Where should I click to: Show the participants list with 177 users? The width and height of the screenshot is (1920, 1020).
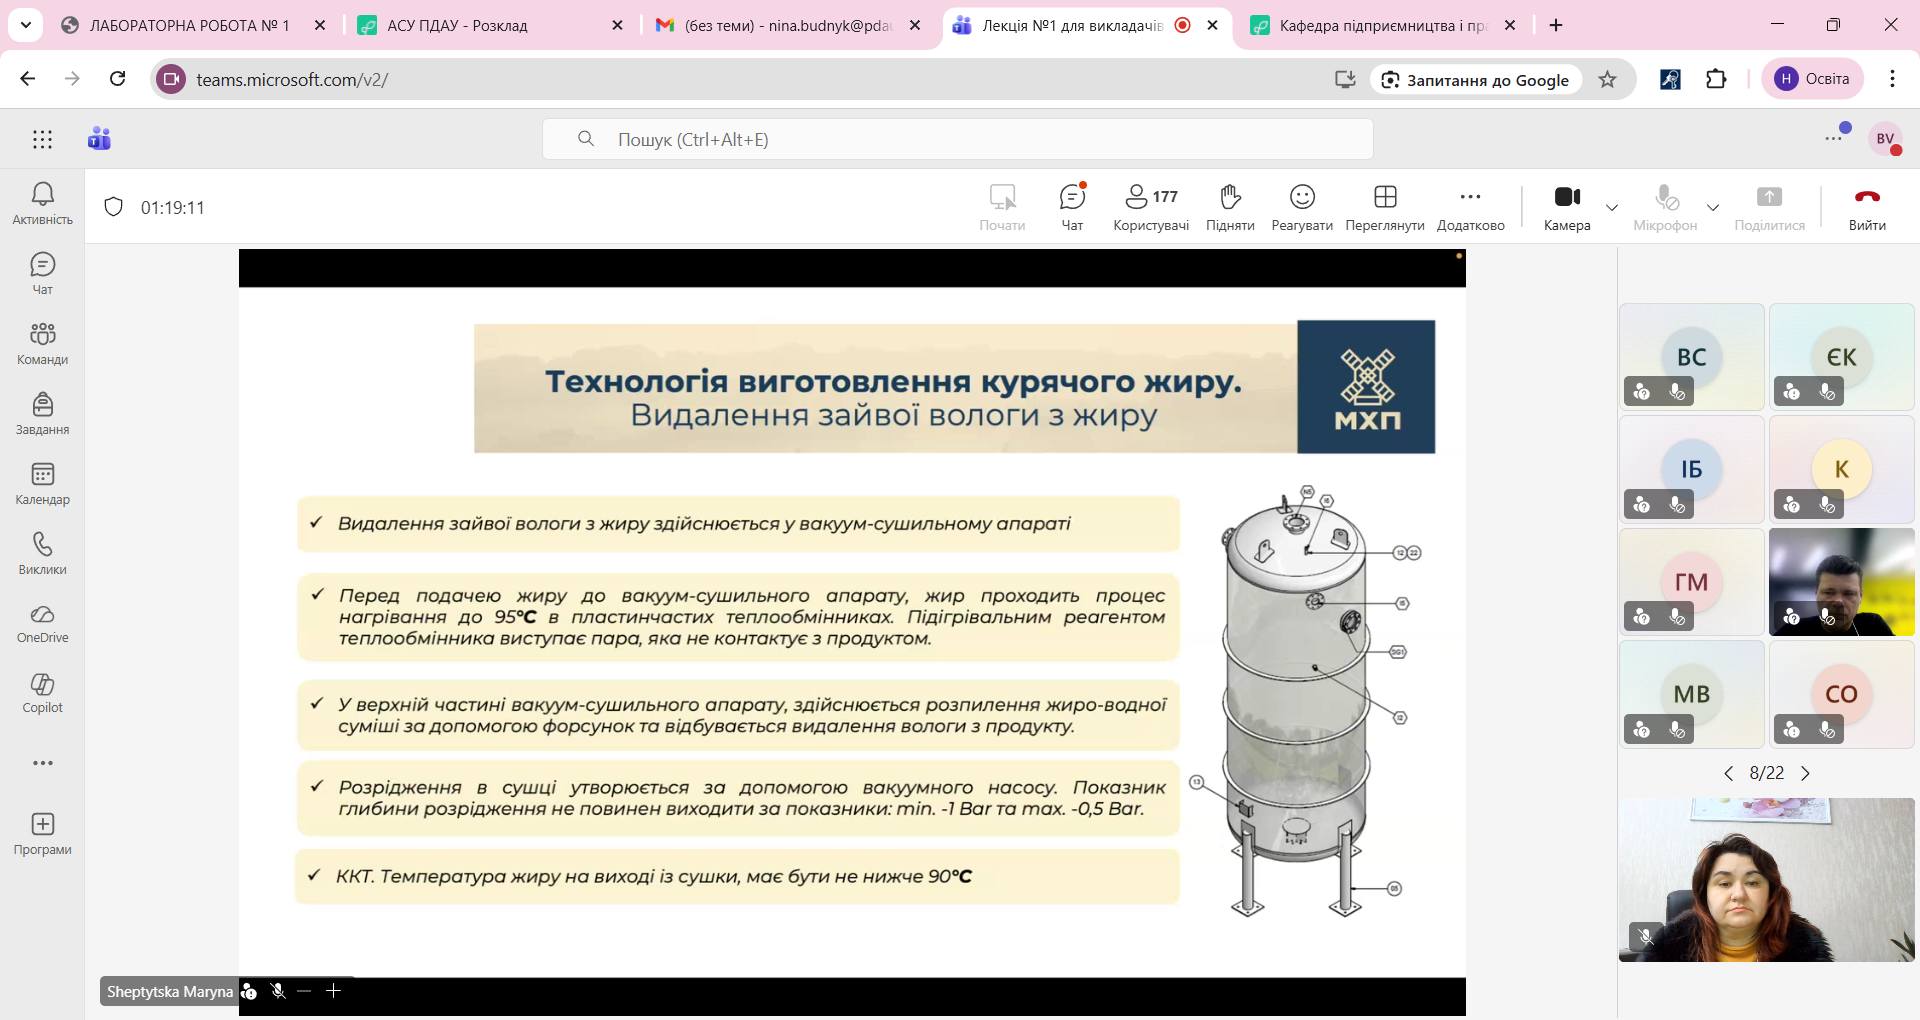point(1151,207)
